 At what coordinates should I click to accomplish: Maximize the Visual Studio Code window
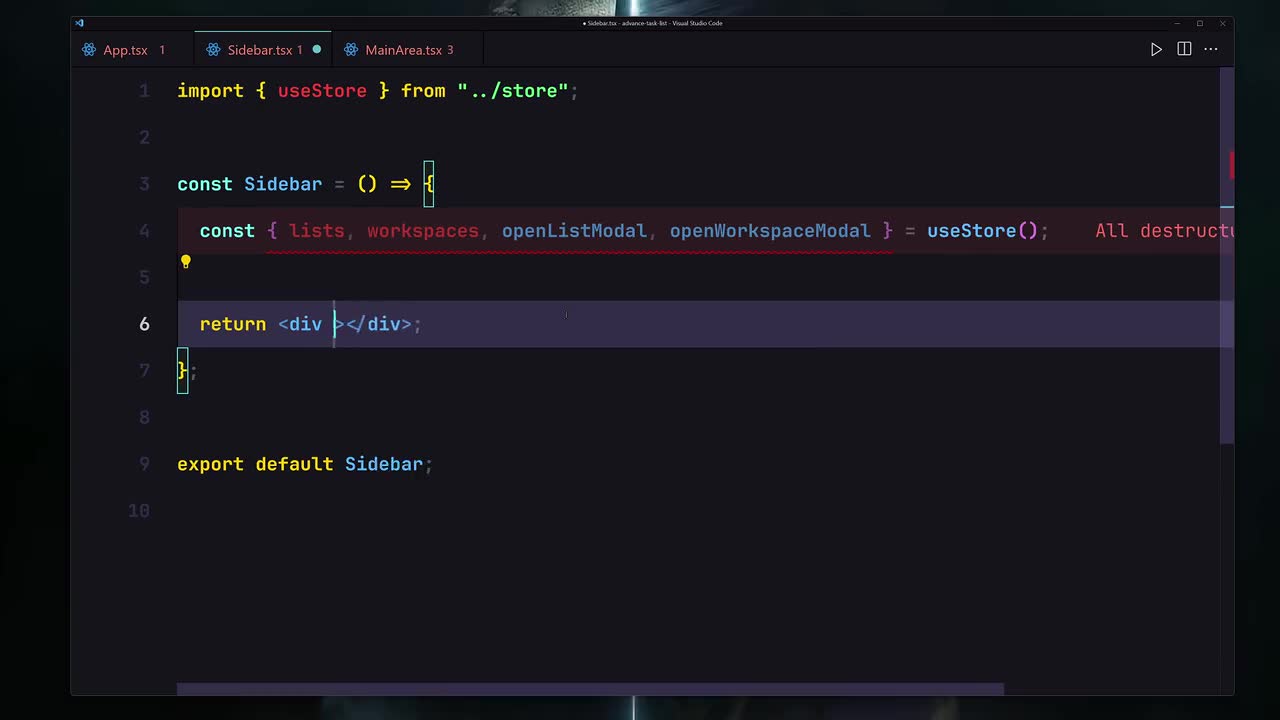1200,23
